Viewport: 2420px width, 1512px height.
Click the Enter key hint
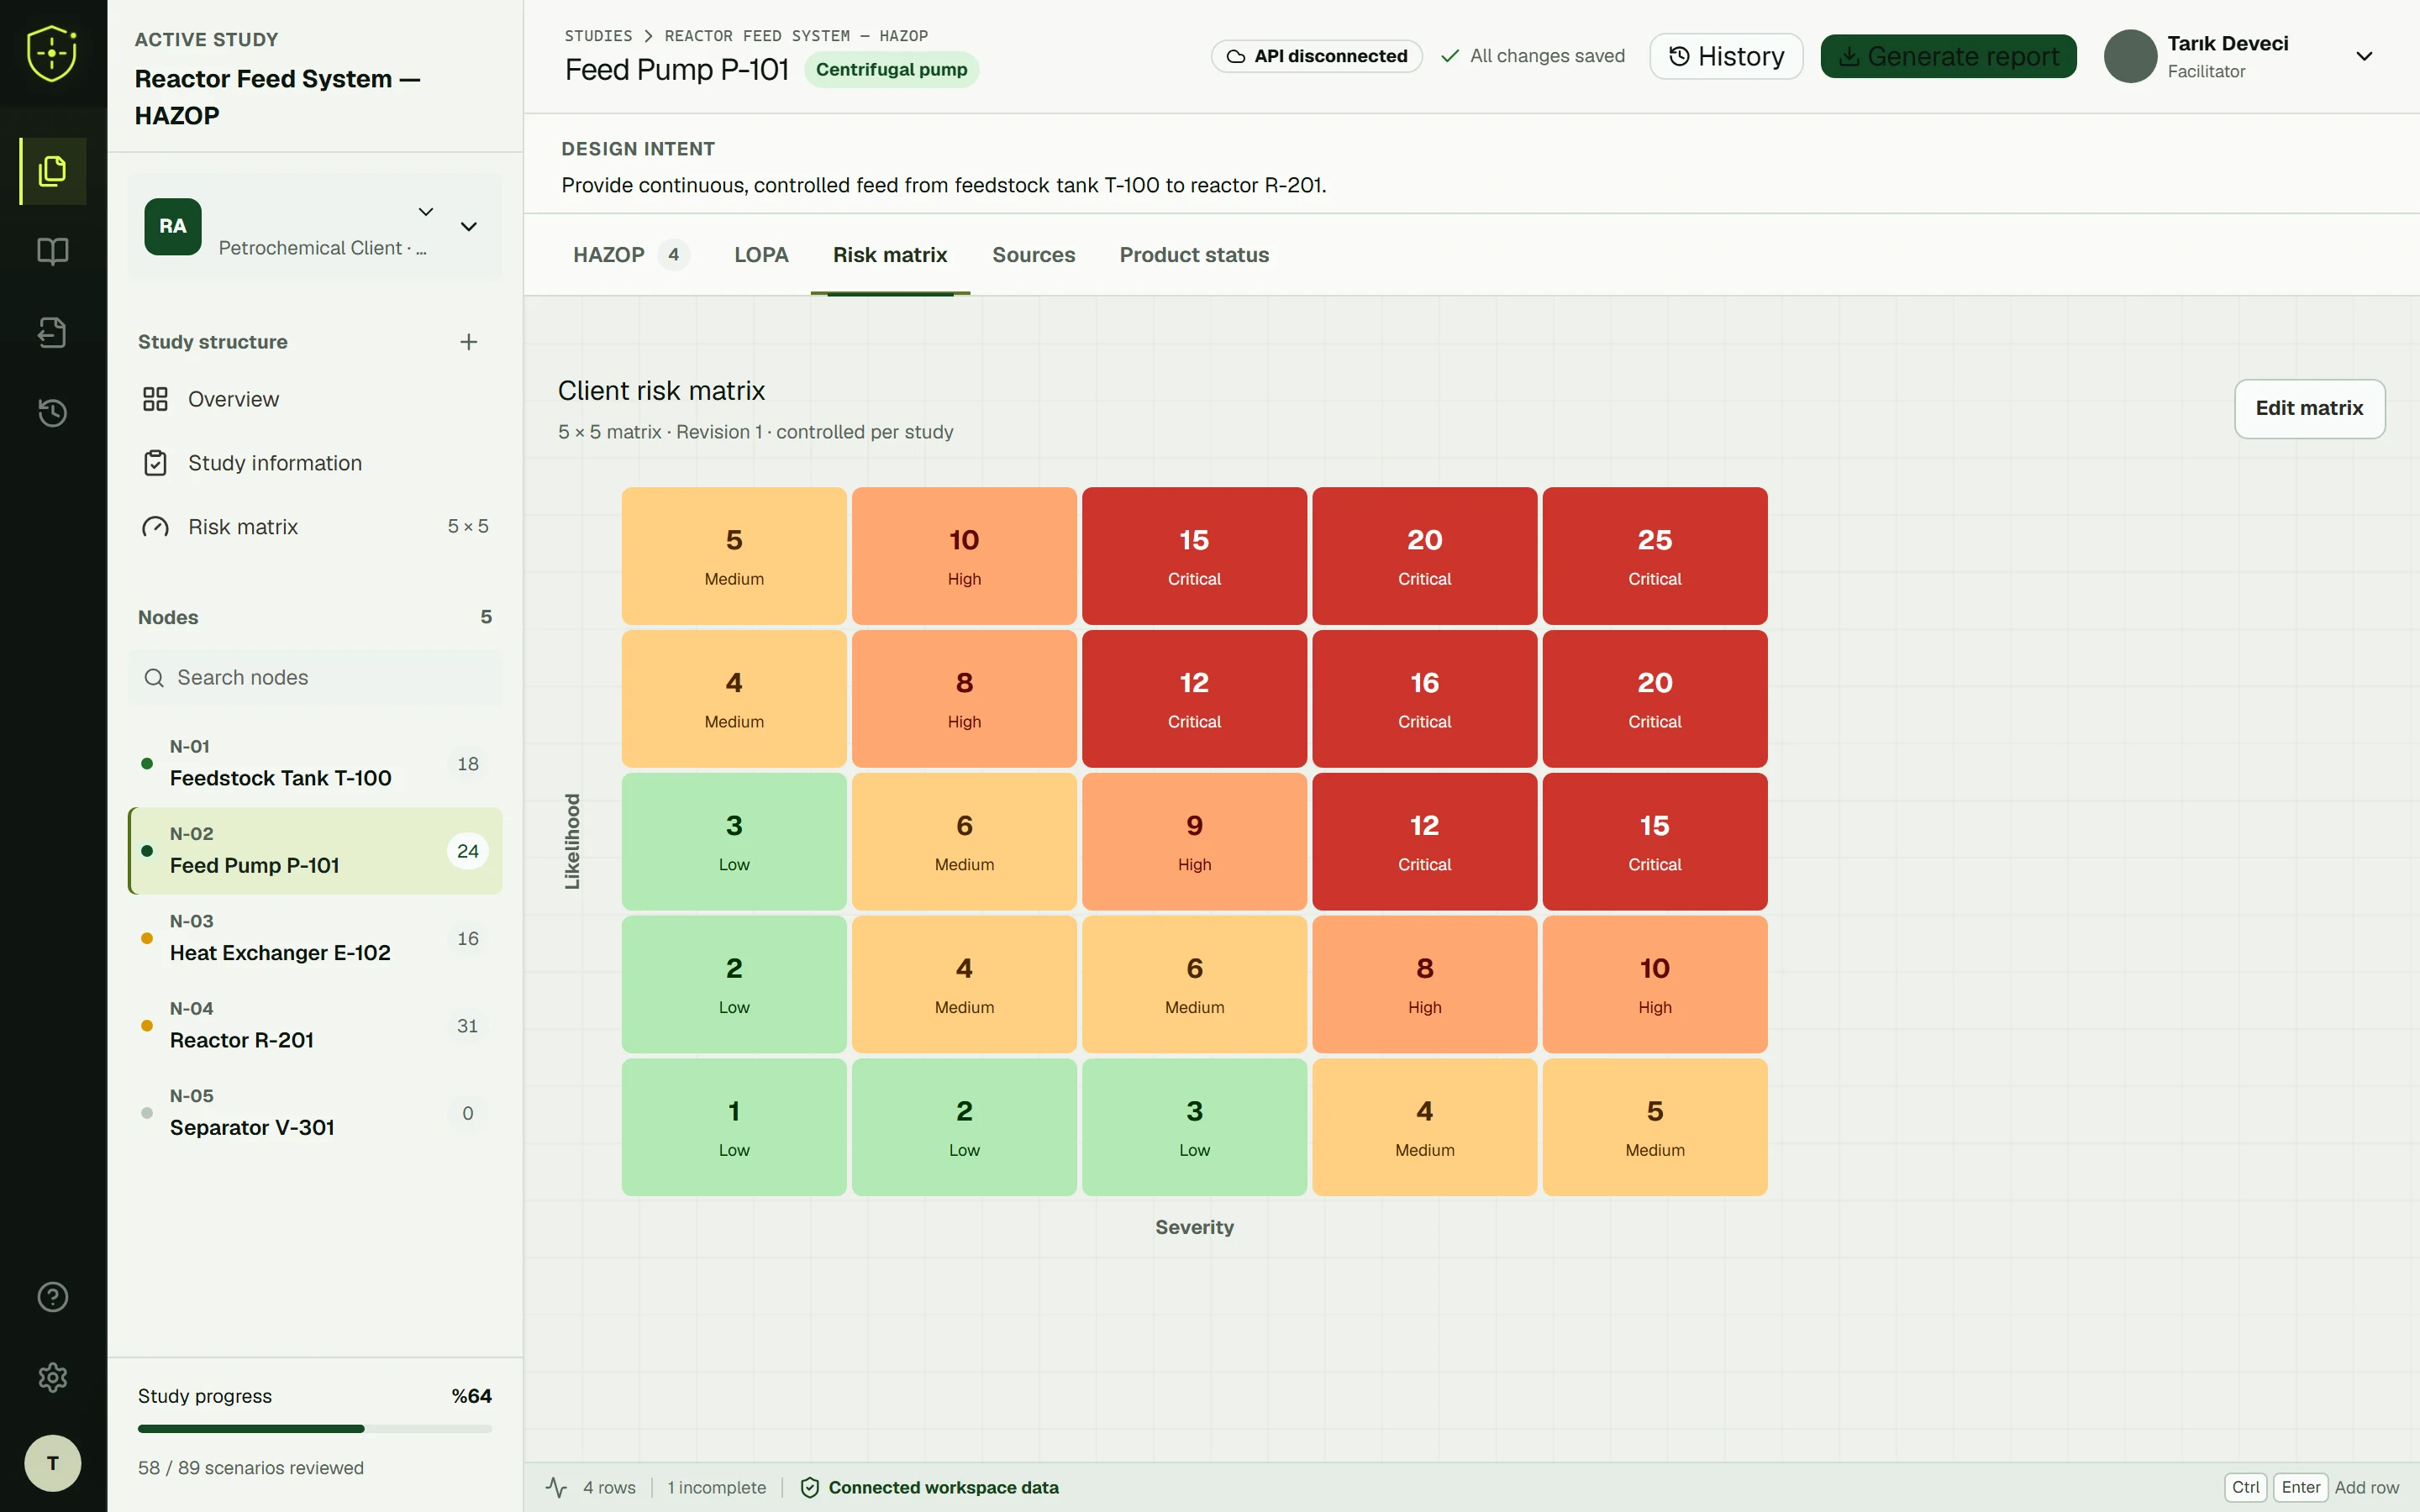(x=2300, y=1487)
